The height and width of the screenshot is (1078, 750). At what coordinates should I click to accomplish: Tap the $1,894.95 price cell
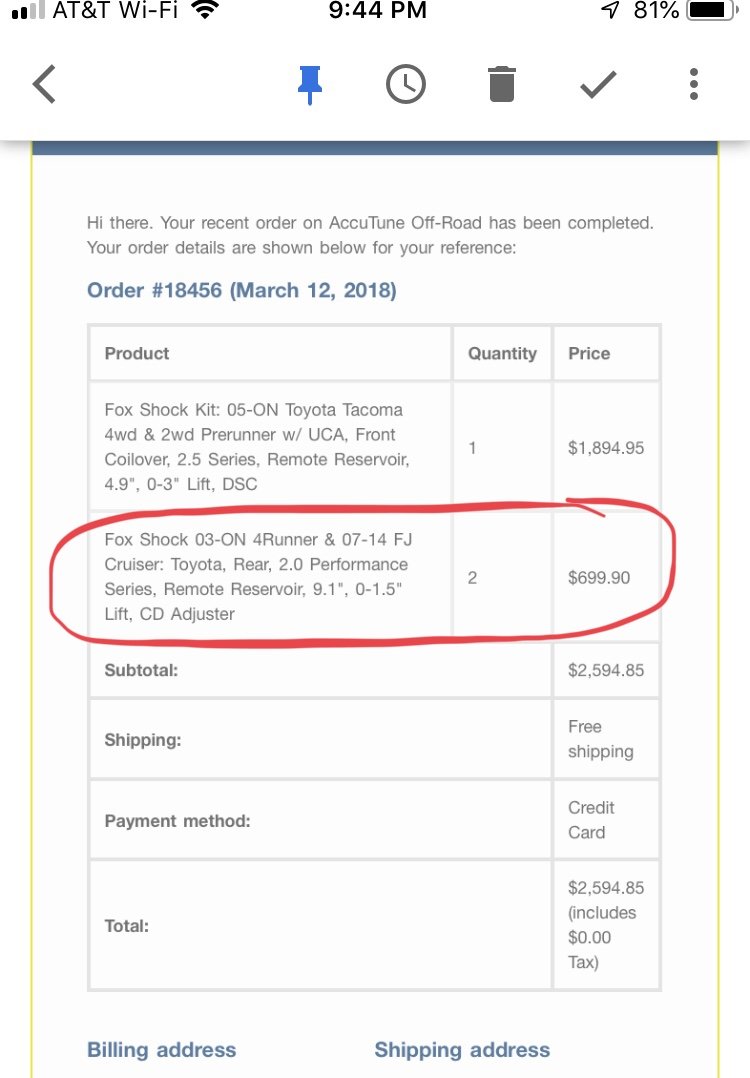[x=606, y=448]
